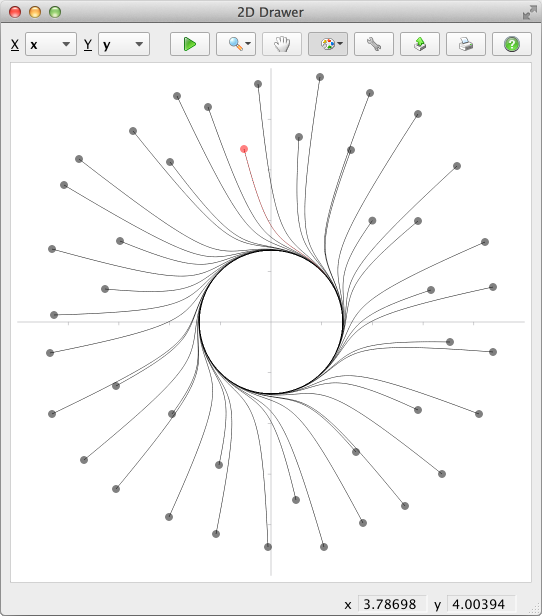This screenshot has width=542, height=616.
Task: Click the export/download green arrow icon
Action: pos(419,44)
